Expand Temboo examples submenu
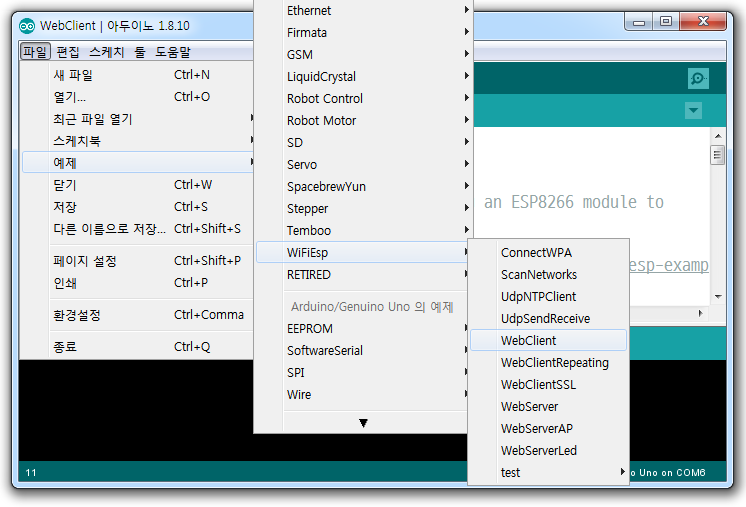The image size is (746, 507). 364,230
